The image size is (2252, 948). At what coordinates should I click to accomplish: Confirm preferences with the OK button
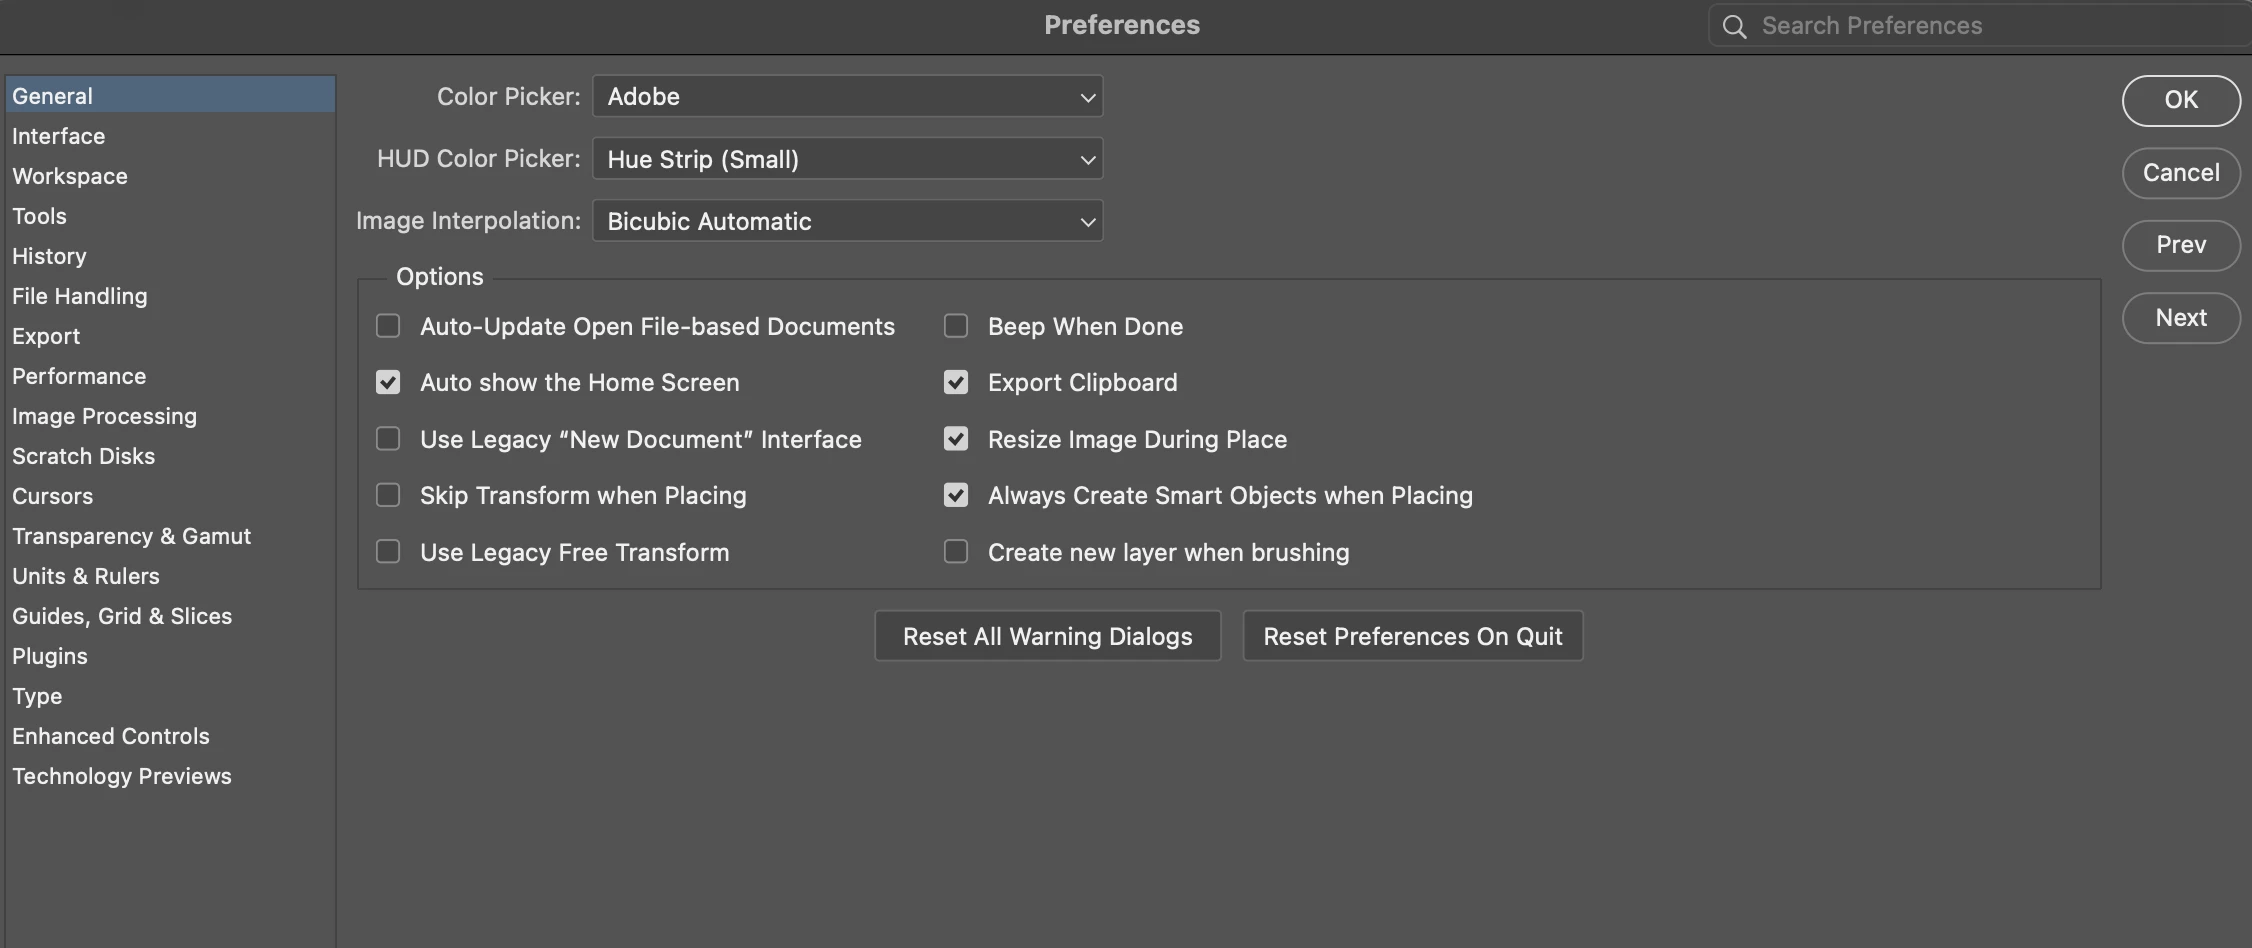tap(2181, 100)
